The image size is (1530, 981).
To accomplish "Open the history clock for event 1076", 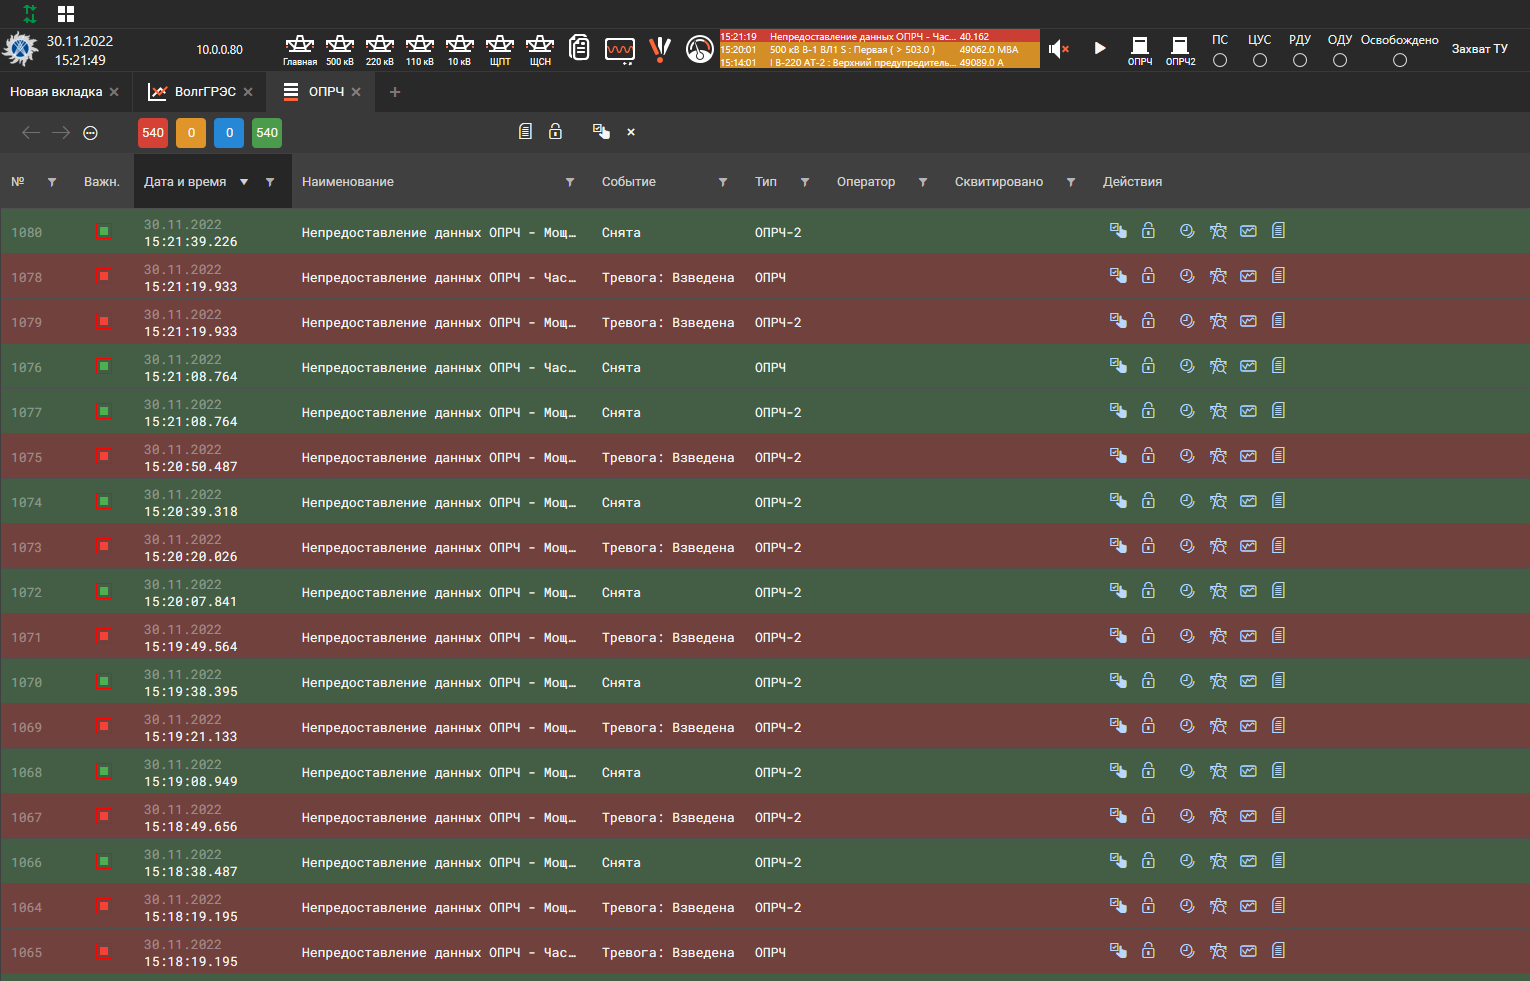I will 1187,366.
